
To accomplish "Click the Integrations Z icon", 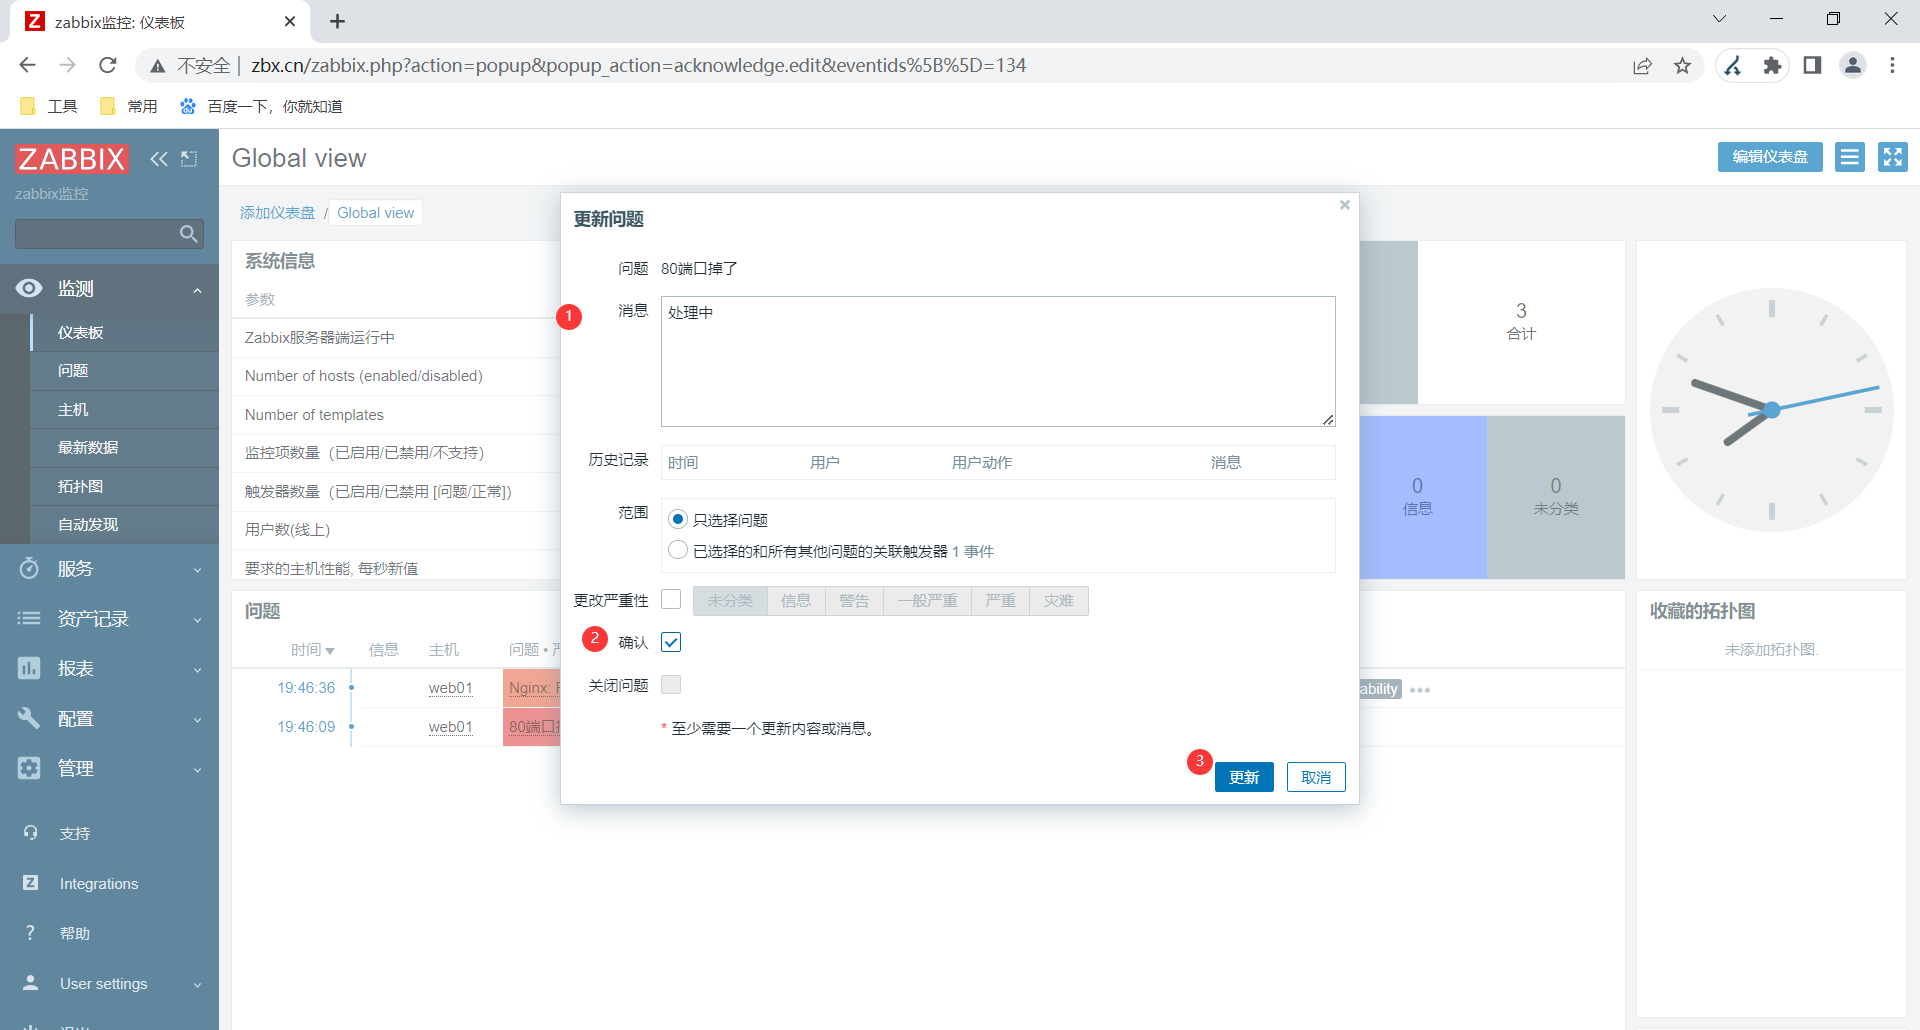I will click(x=31, y=883).
